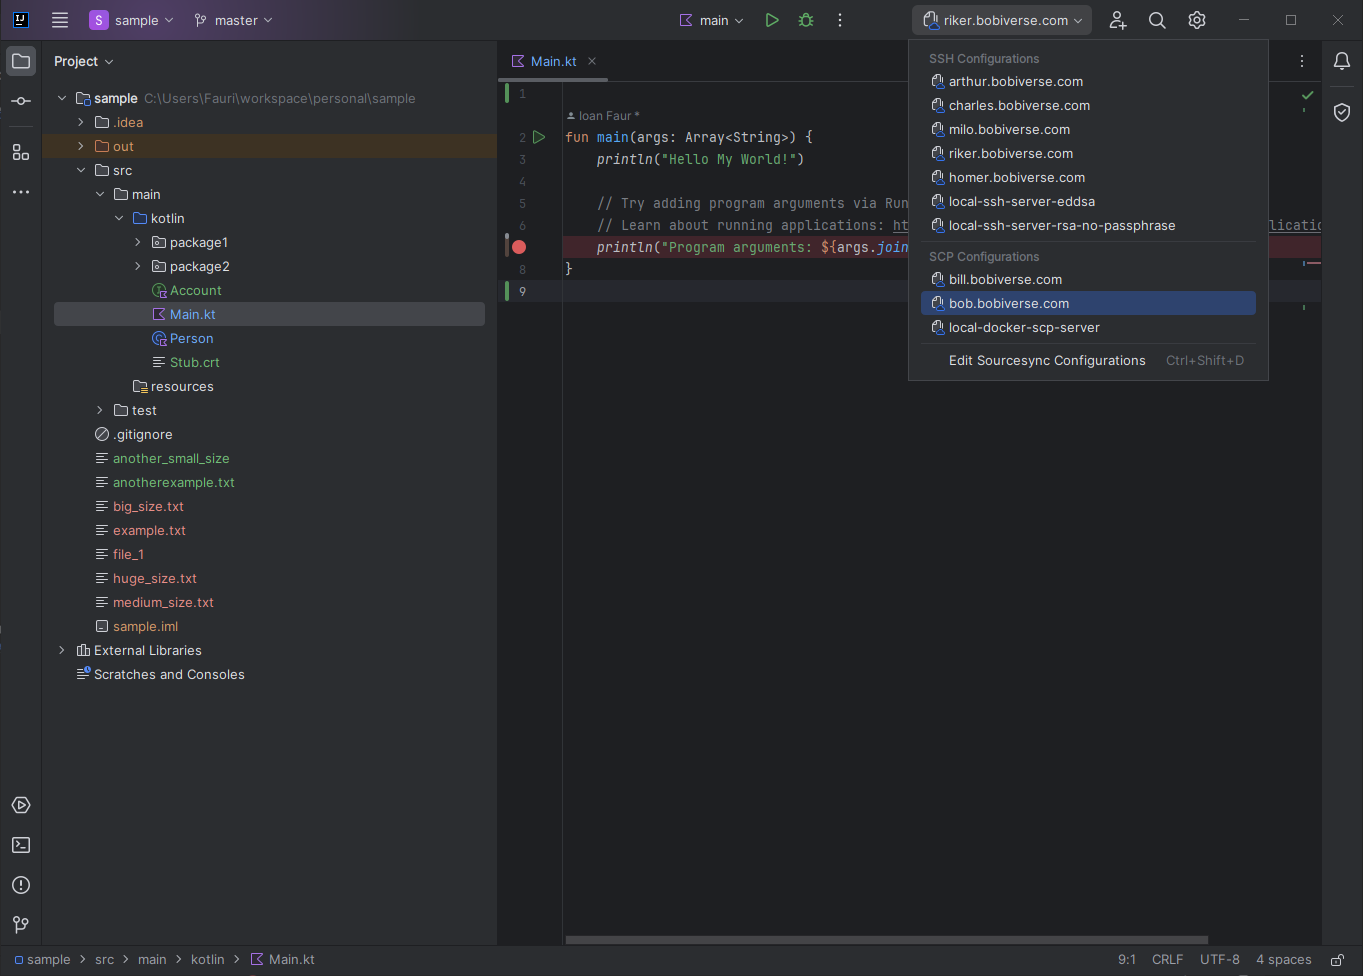Click the shield icon in right sidebar
Screen dimensions: 1363x976
pos(1342,112)
